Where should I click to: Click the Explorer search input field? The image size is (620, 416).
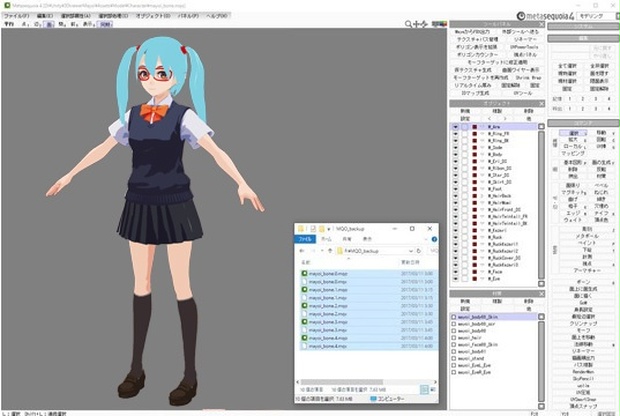pos(434,251)
